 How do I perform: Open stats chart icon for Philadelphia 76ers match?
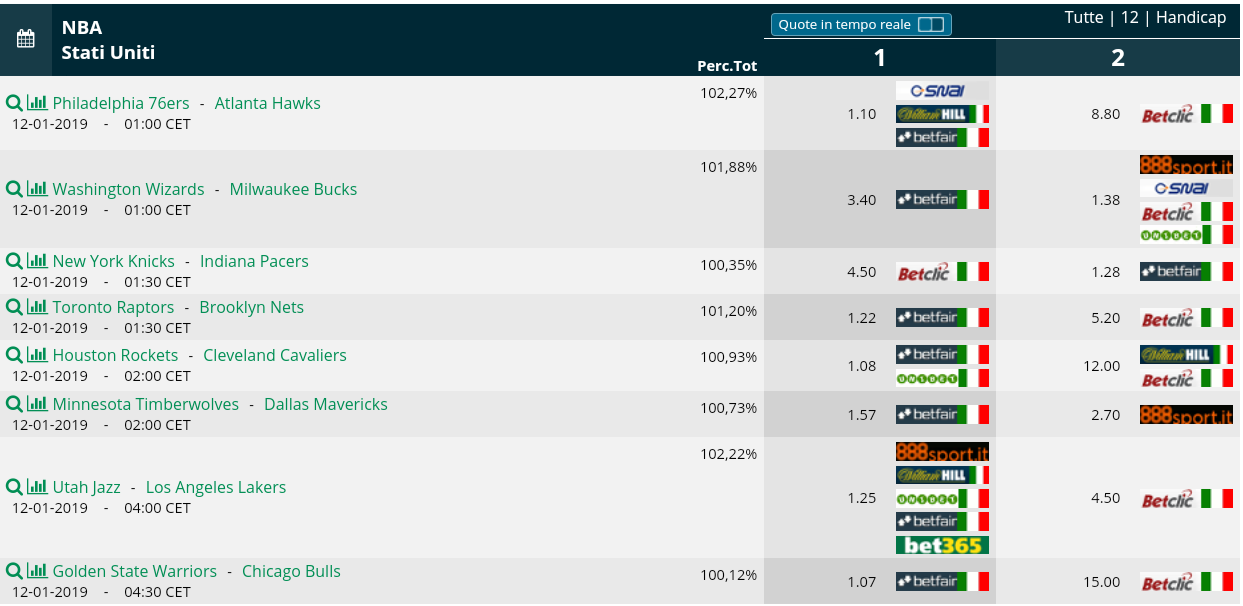37,102
